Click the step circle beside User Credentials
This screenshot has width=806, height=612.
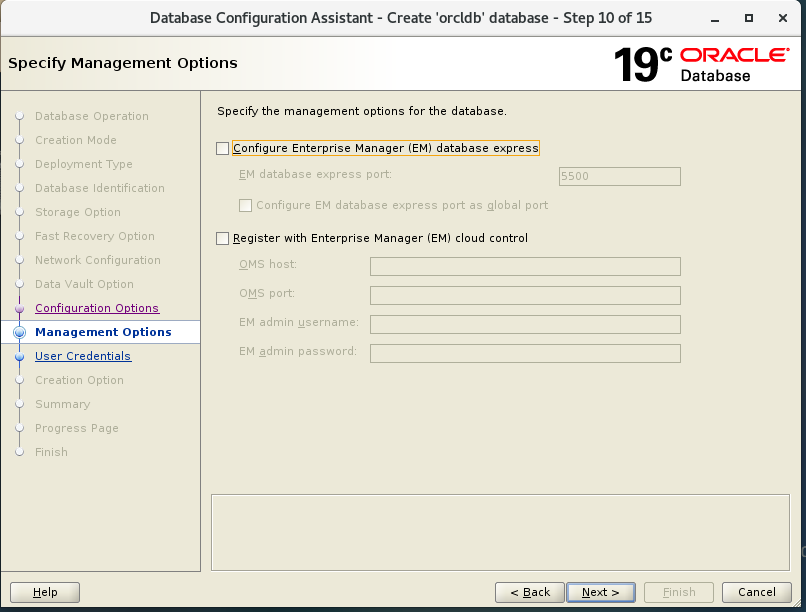click(21, 356)
